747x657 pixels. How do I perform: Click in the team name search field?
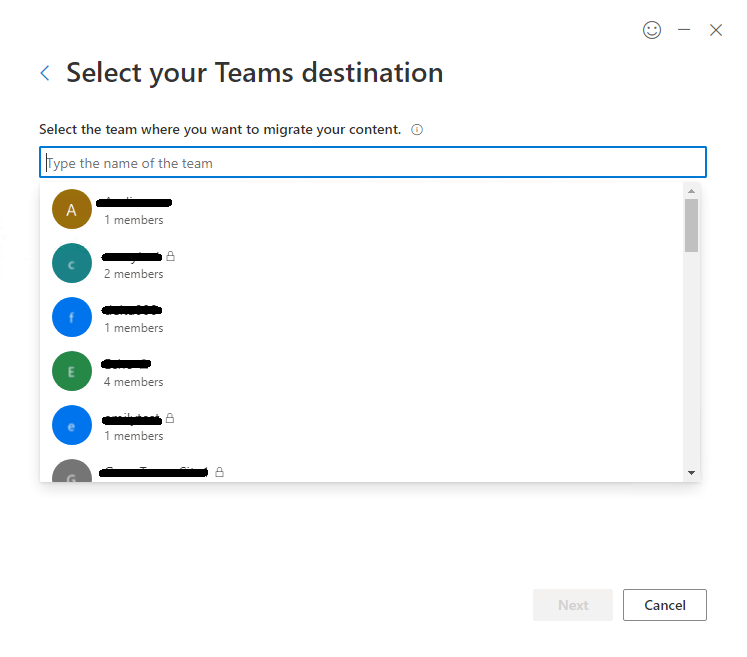373,162
